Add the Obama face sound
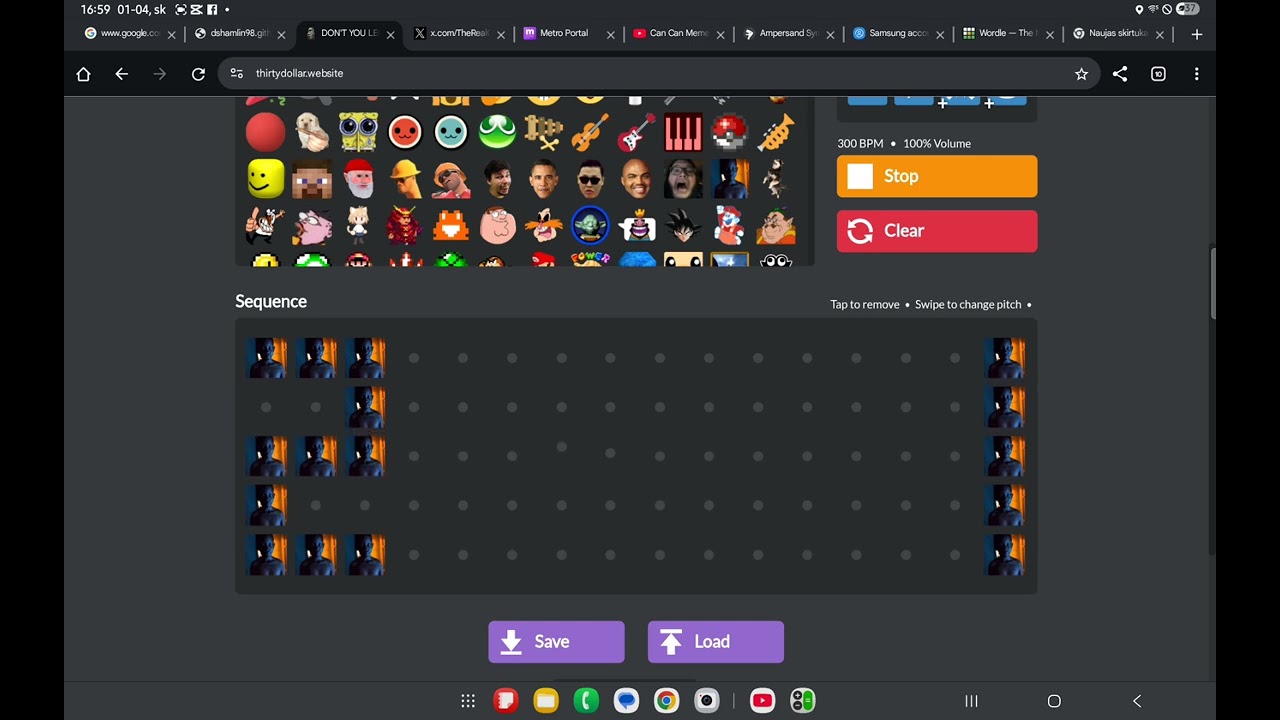Viewport: 1280px width, 720px height. (x=544, y=179)
